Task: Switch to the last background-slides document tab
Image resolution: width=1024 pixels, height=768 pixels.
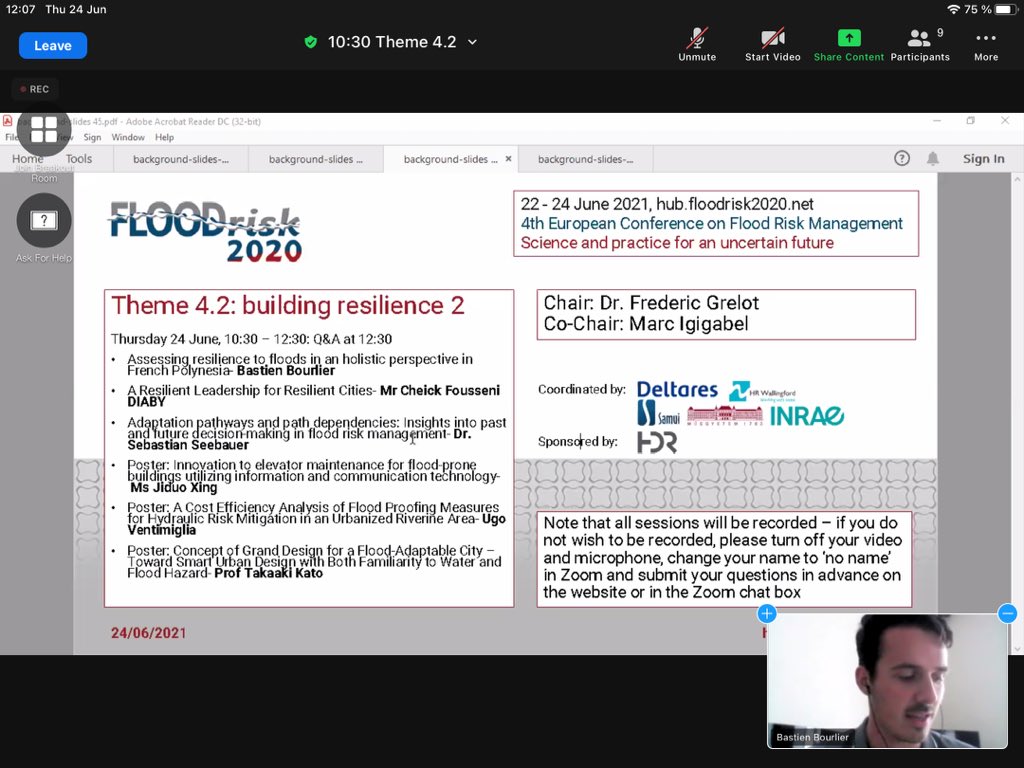Action: [x=585, y=159]
